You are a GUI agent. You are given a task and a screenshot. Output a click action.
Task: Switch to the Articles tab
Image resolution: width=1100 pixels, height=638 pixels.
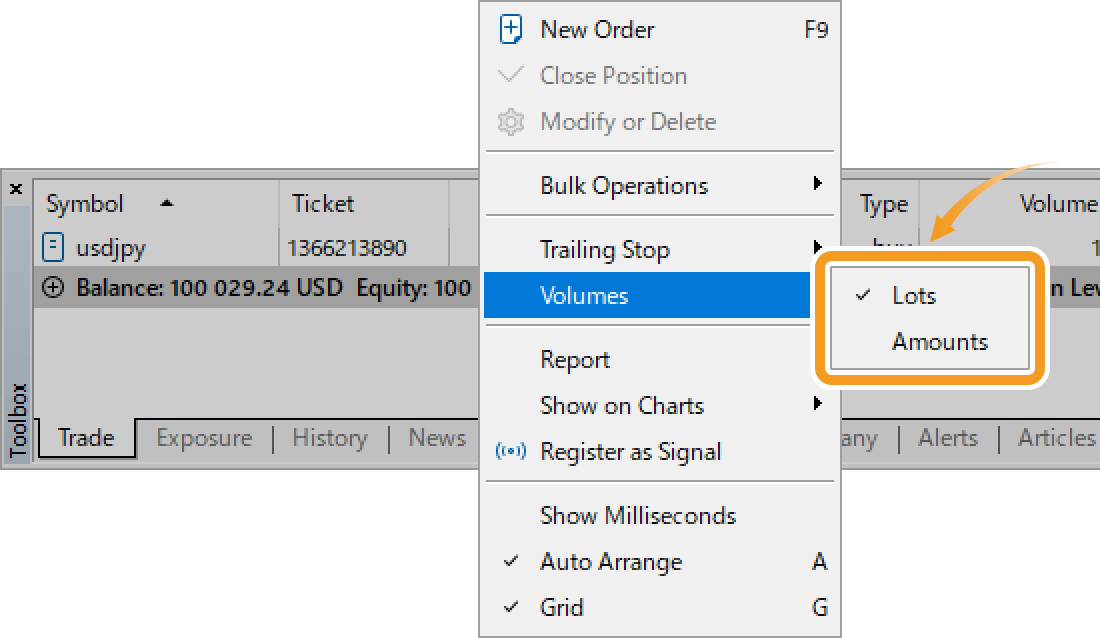(1057, 438)
